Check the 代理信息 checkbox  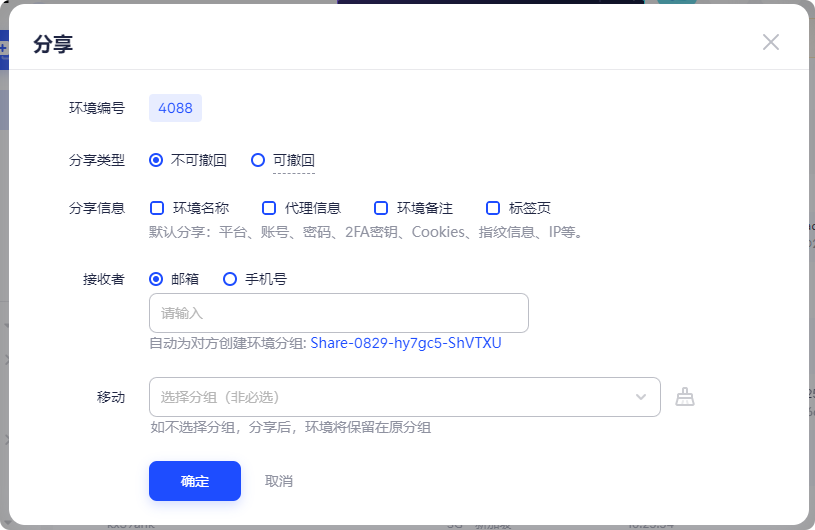(269, 208)
